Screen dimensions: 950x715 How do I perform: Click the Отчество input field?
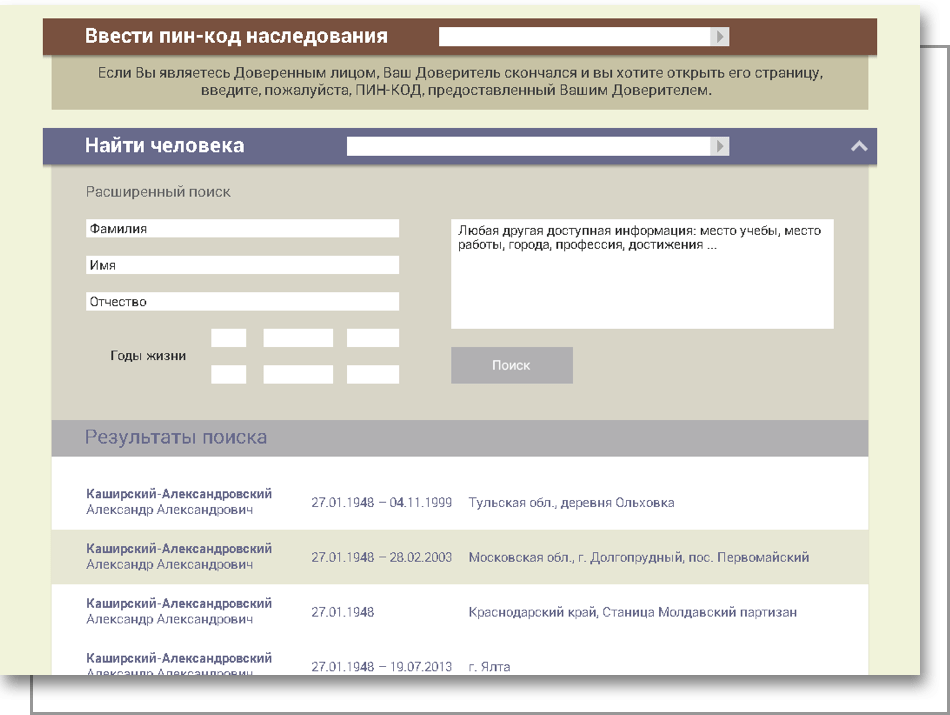242,301
